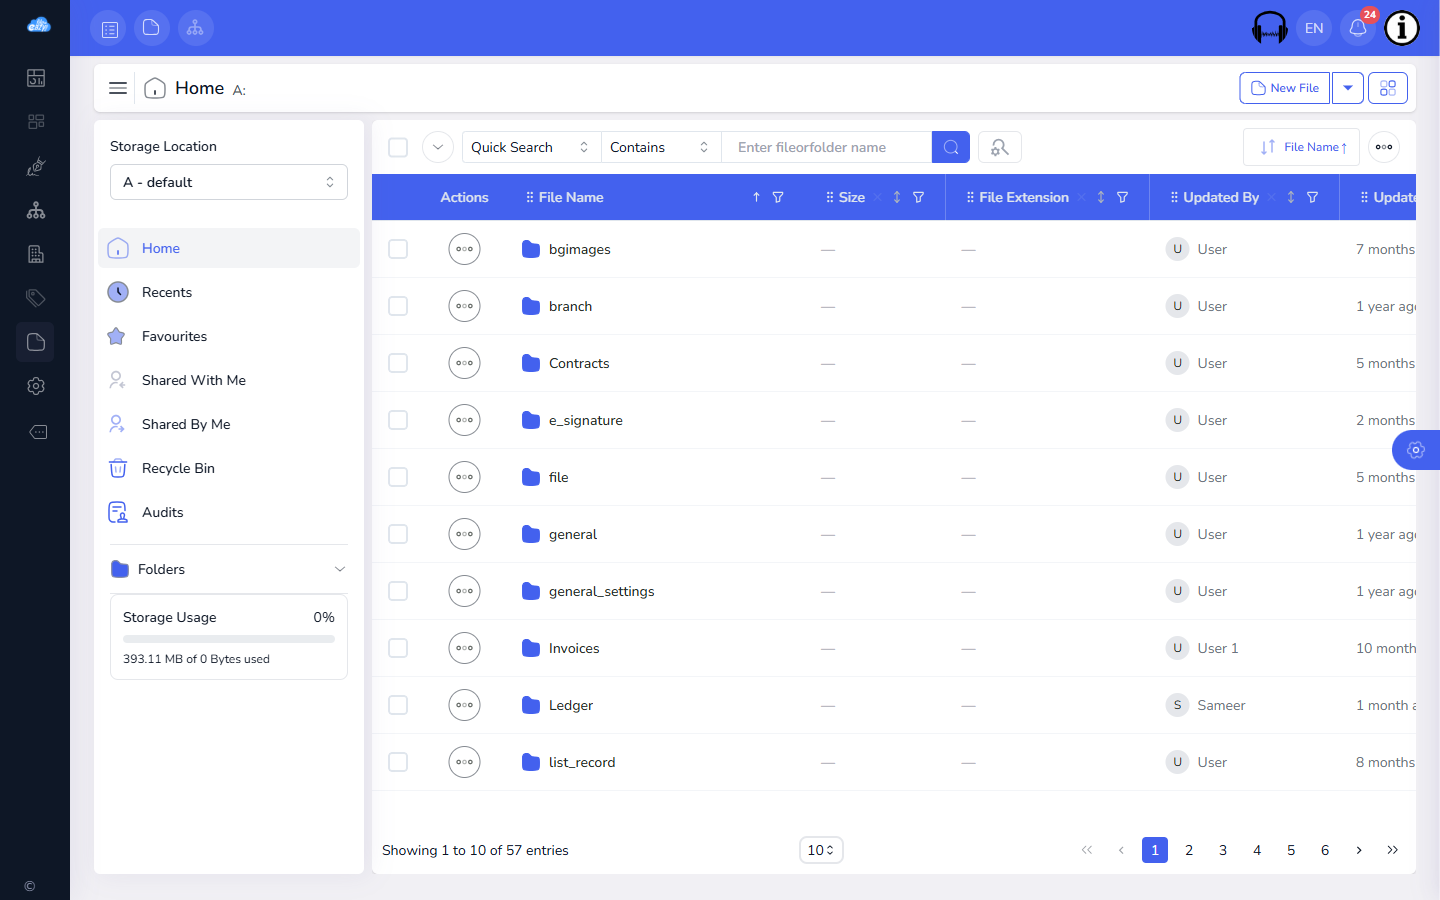The image size is (1440, 900).
Task: Switch to grid view layout
Action: click(x=1388, y=88)
